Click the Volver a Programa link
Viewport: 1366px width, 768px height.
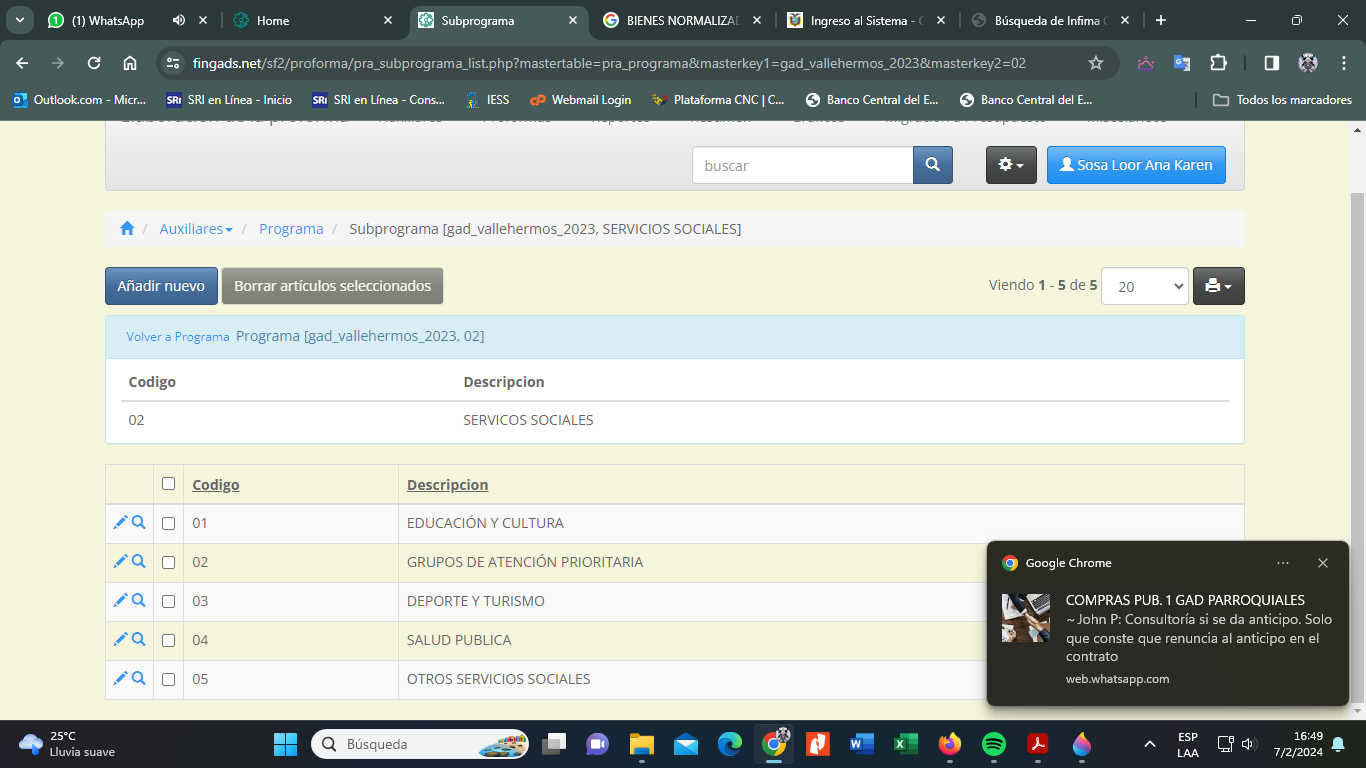pos(178,337)
